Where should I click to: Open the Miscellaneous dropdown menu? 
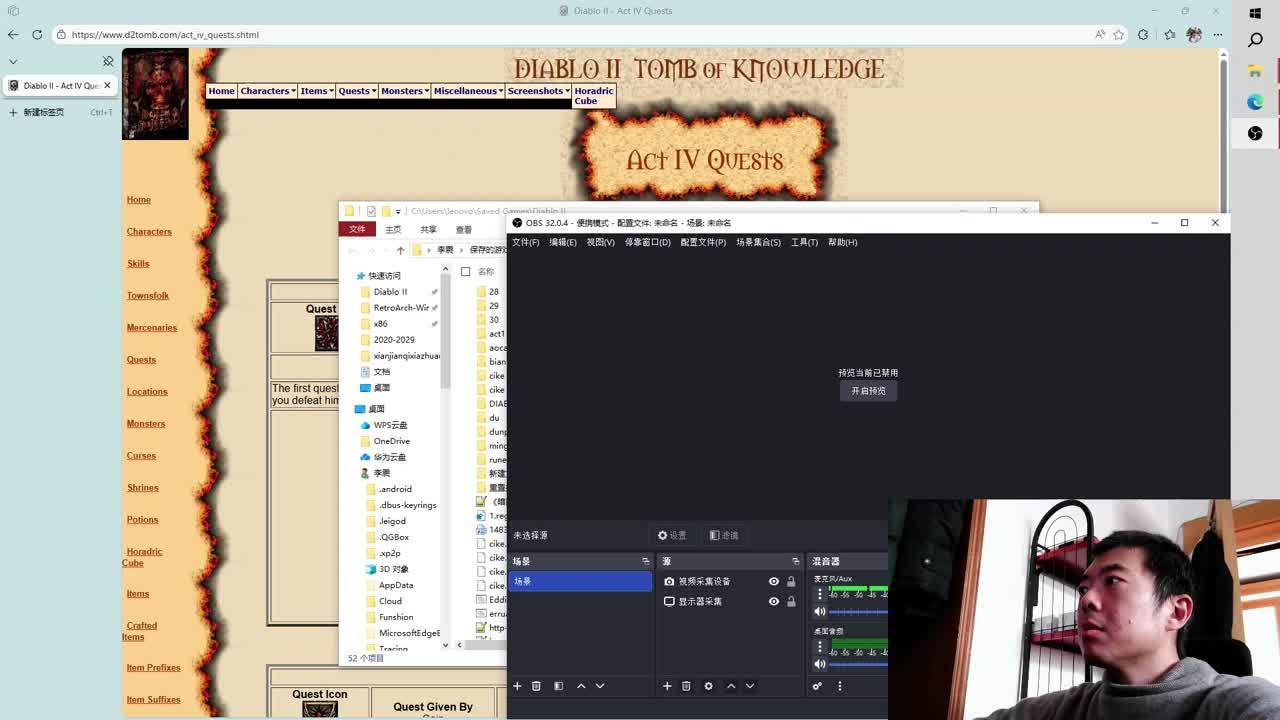[x=468, y=91]
